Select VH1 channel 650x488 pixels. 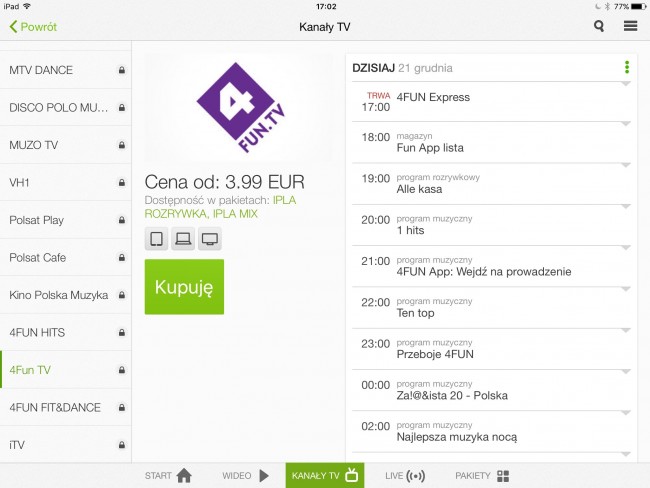[65, 182]
